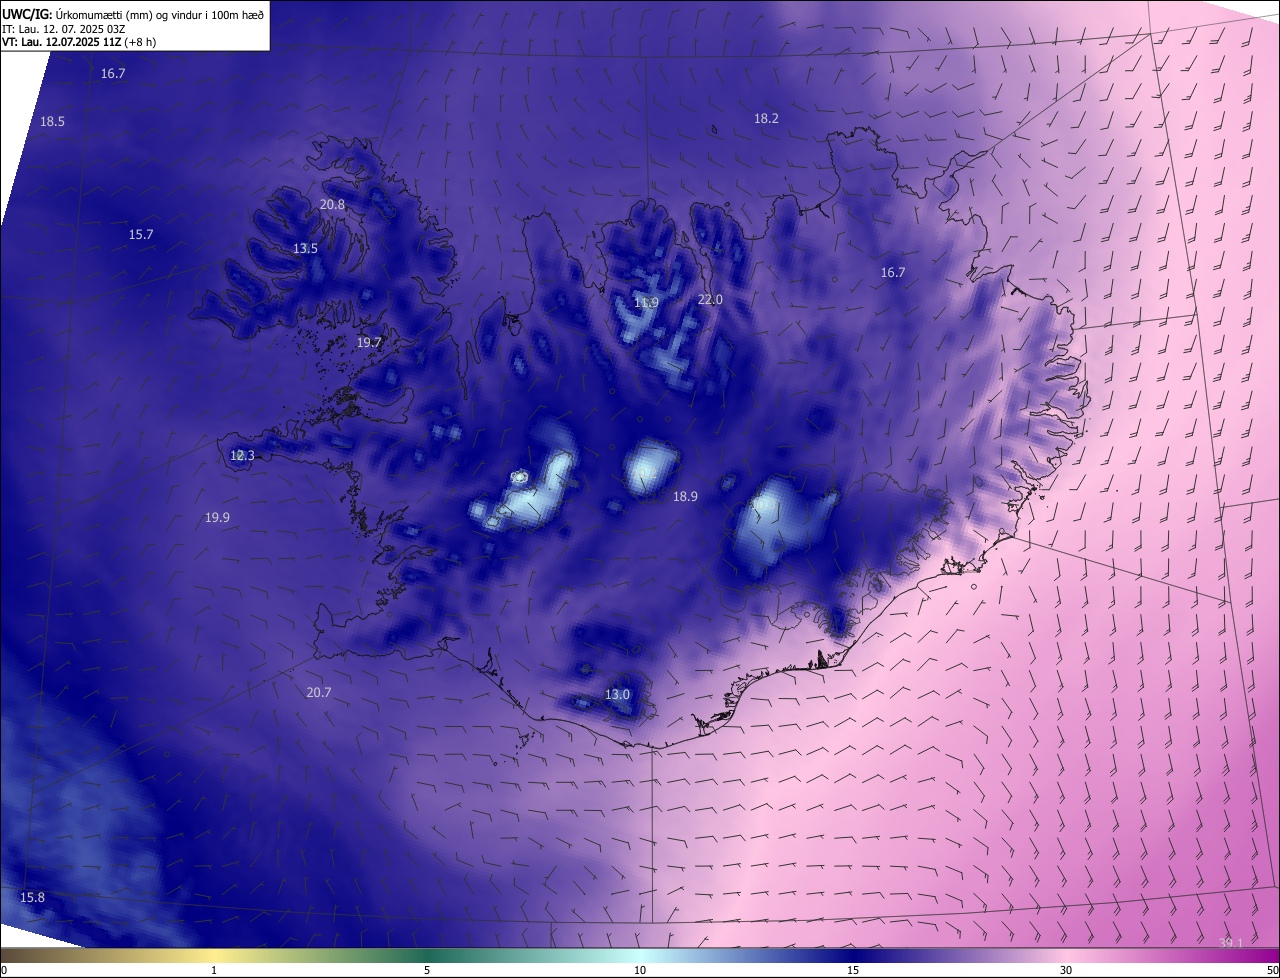The image size is (1280, 978).
Task: Click the colorbar tick label 1
Action: tap(214, 970)
